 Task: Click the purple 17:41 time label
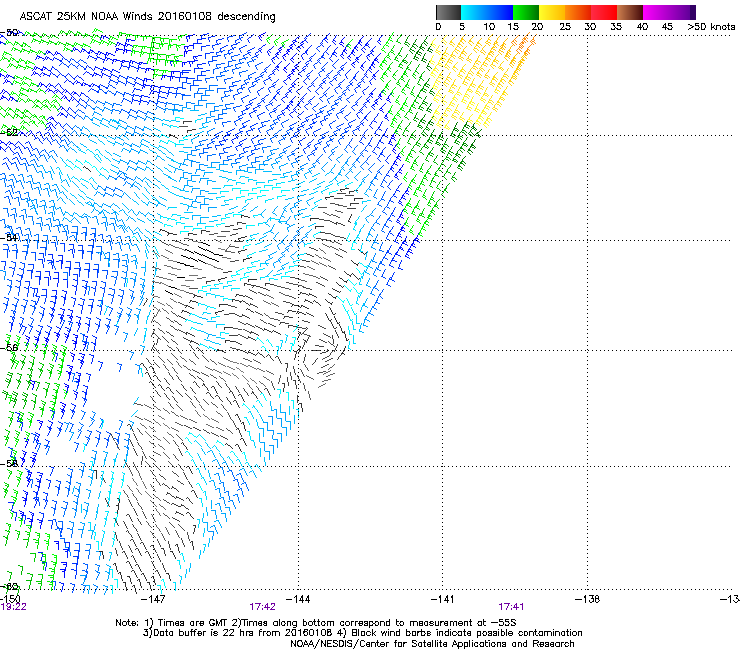(511, 607)
